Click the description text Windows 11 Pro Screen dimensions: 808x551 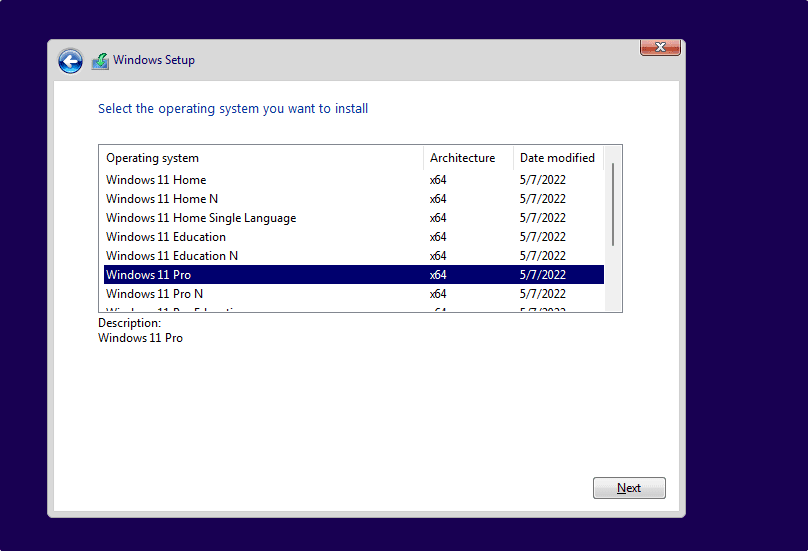tap(141, 338)
